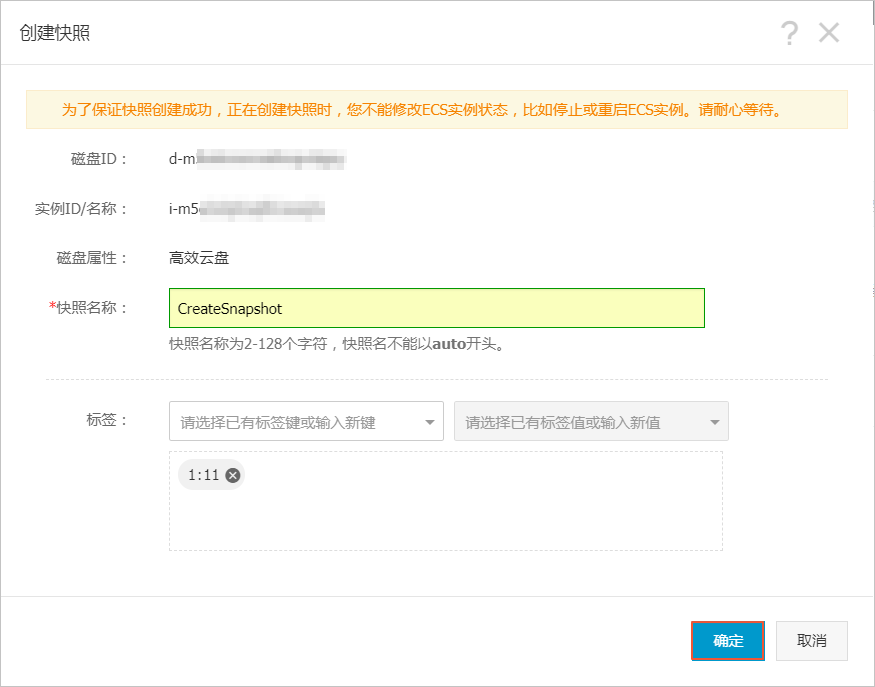
Task: Remove the 1:11 tag with its x icon
Action: (x=233, y=476)
